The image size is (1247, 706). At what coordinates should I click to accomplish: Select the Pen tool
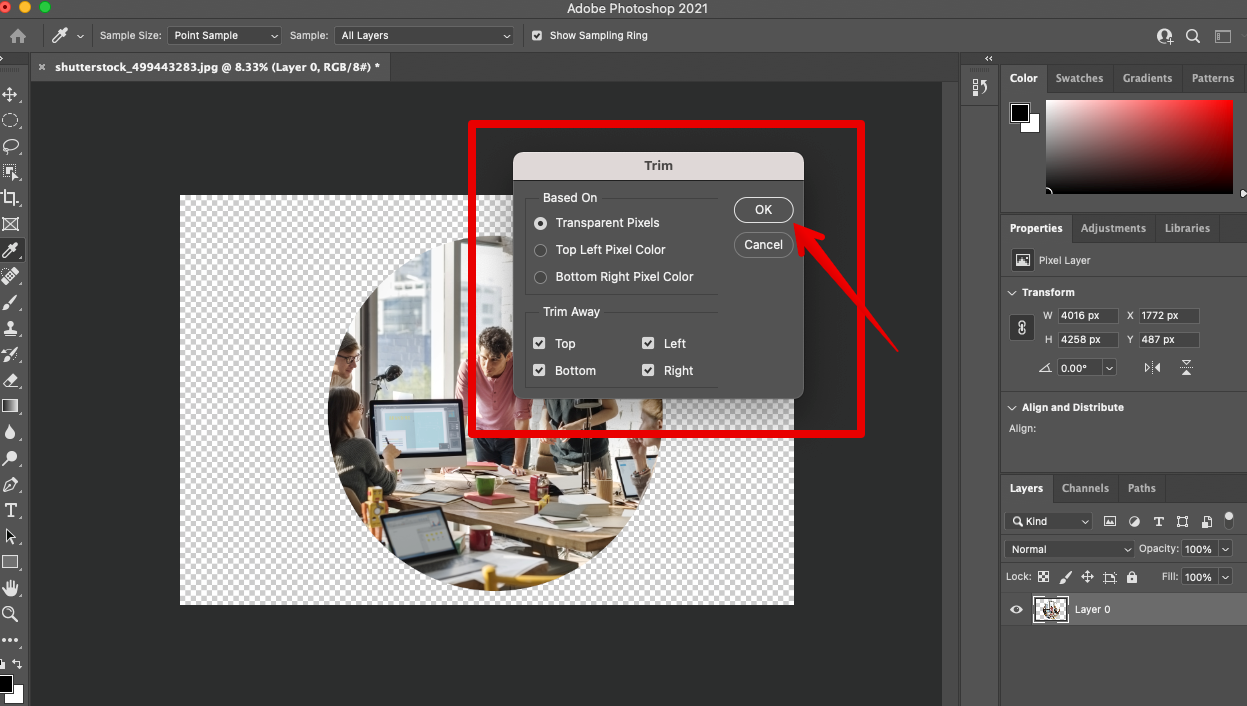pos(10,484)
